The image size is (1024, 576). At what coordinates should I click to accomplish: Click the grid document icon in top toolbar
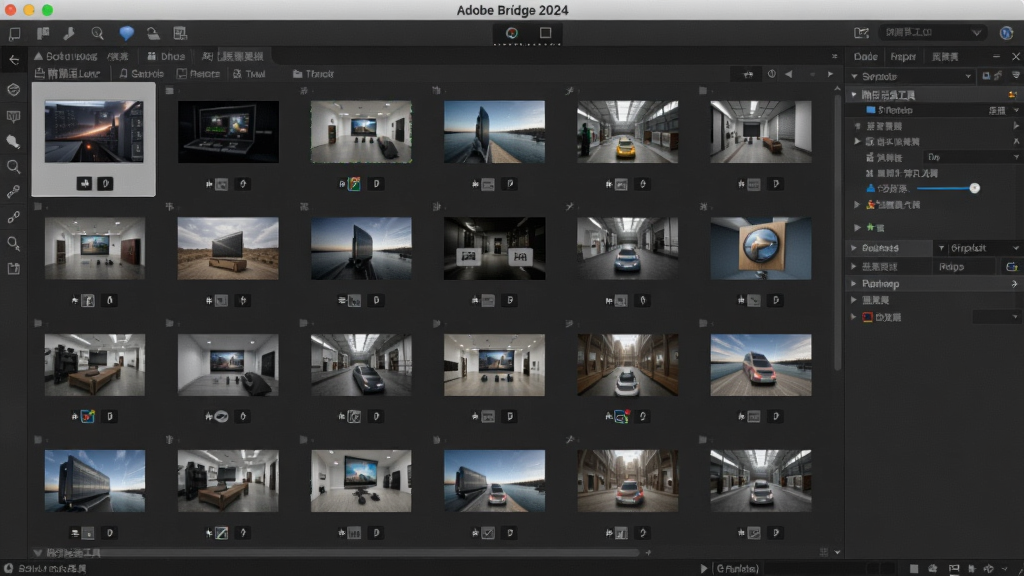tap(180, 33)
